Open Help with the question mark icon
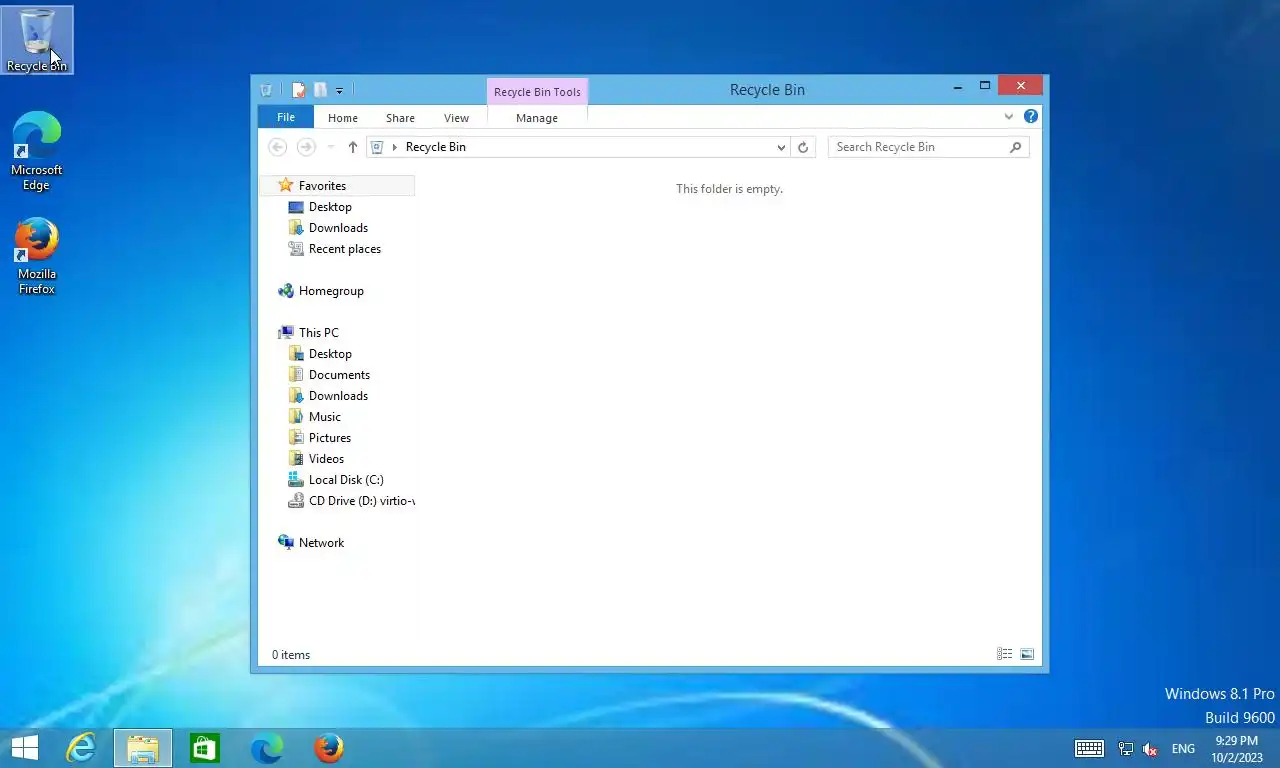 click(x=1031, y=117)
